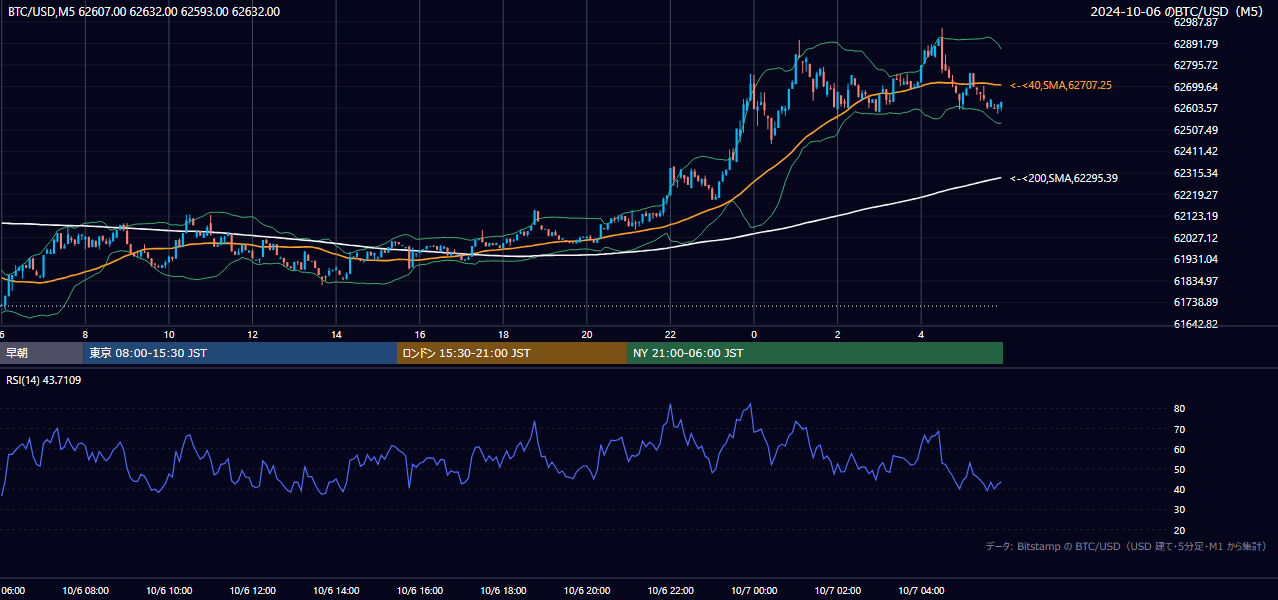Select the RSI 40 level label
The height and width of the screenshot is (600, 1278).
[1179, 489]
